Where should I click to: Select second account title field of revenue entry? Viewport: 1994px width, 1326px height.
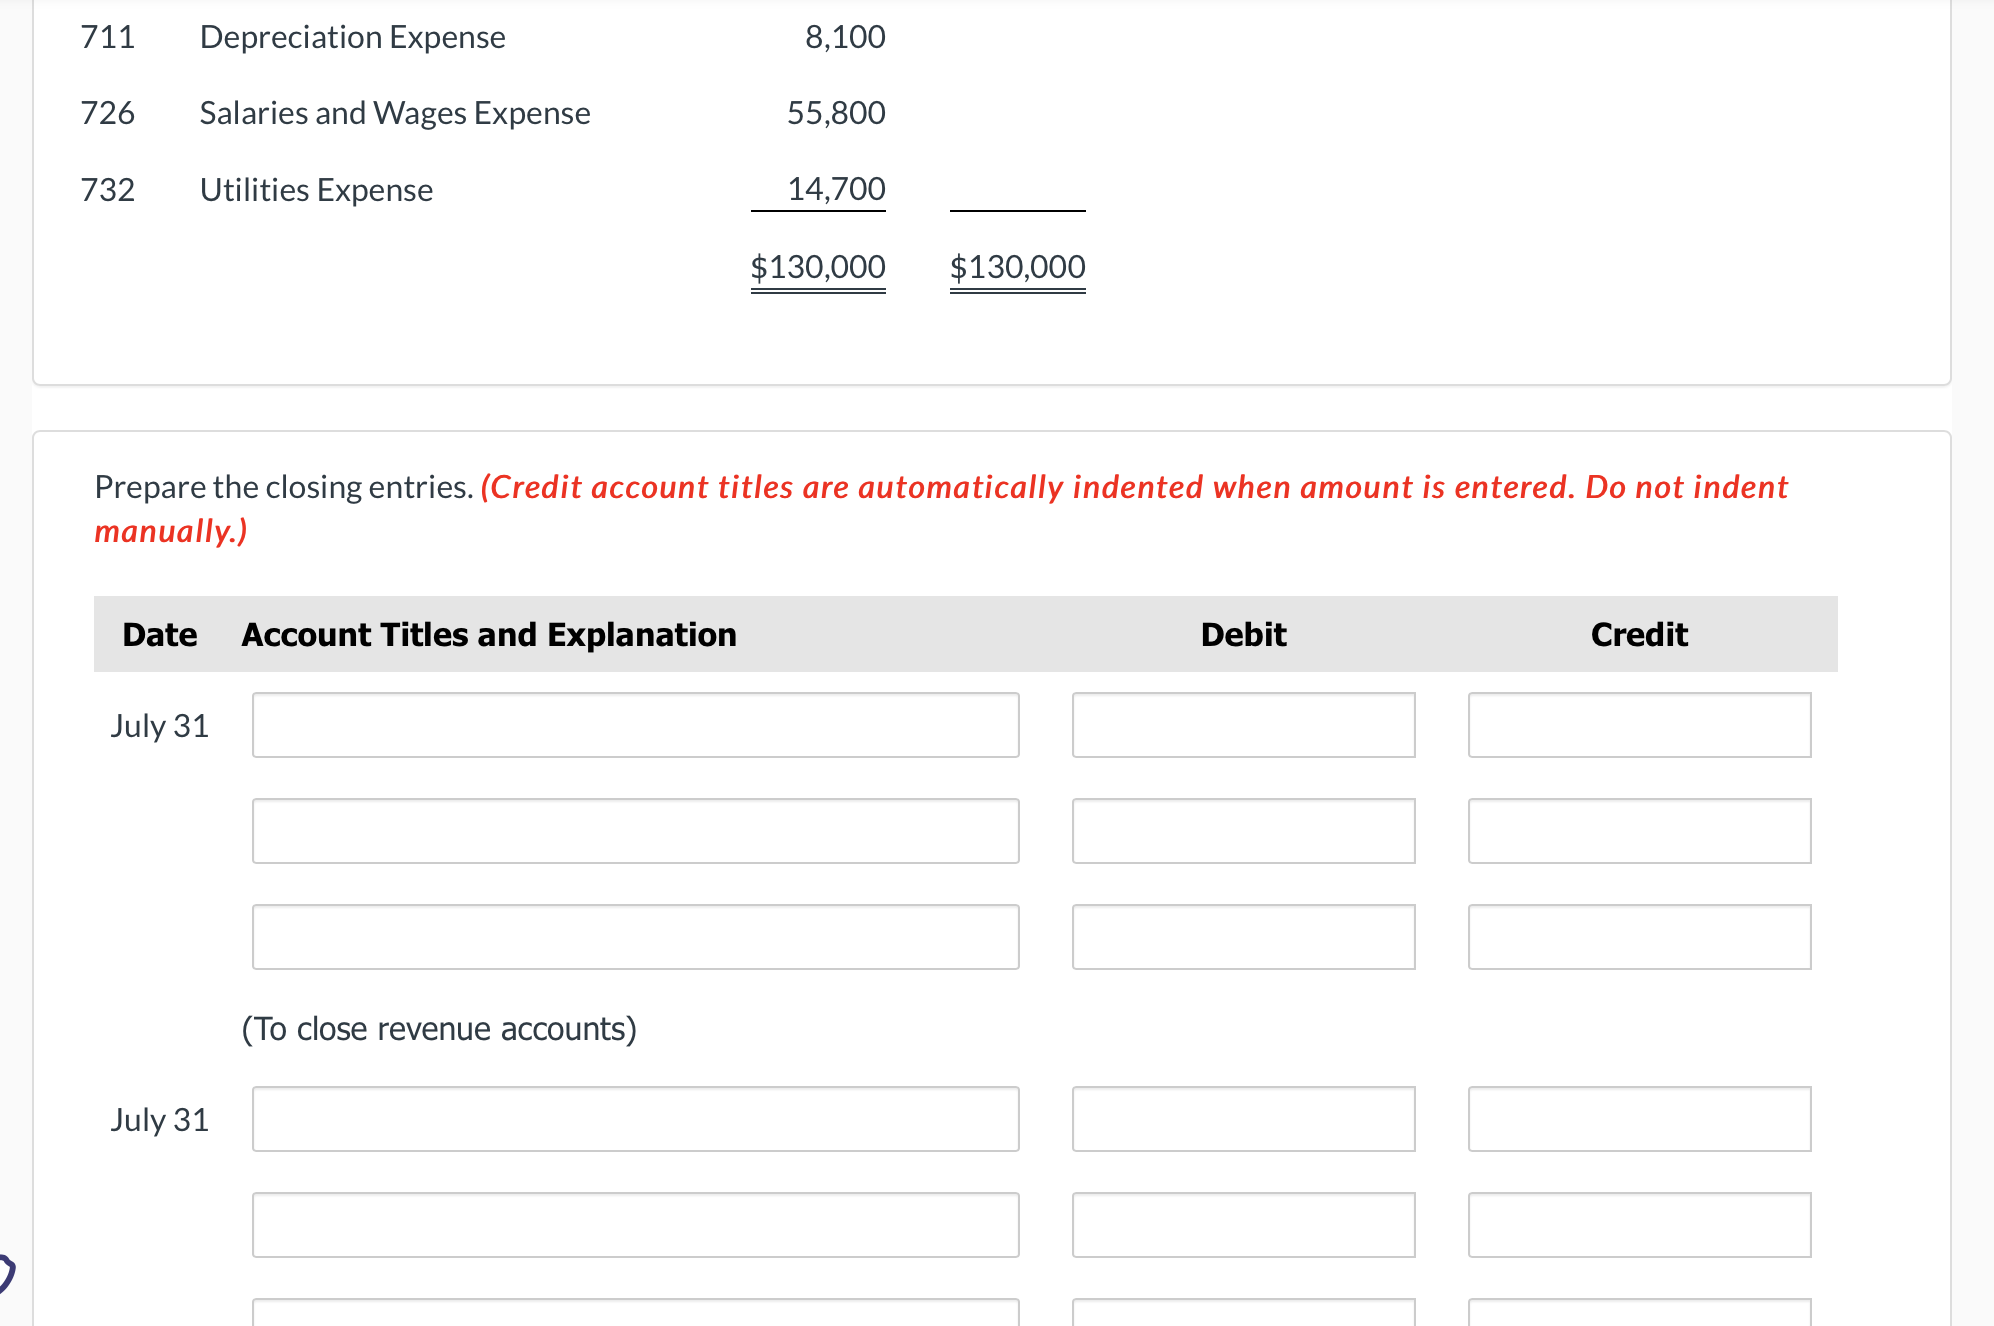(635, 831)
